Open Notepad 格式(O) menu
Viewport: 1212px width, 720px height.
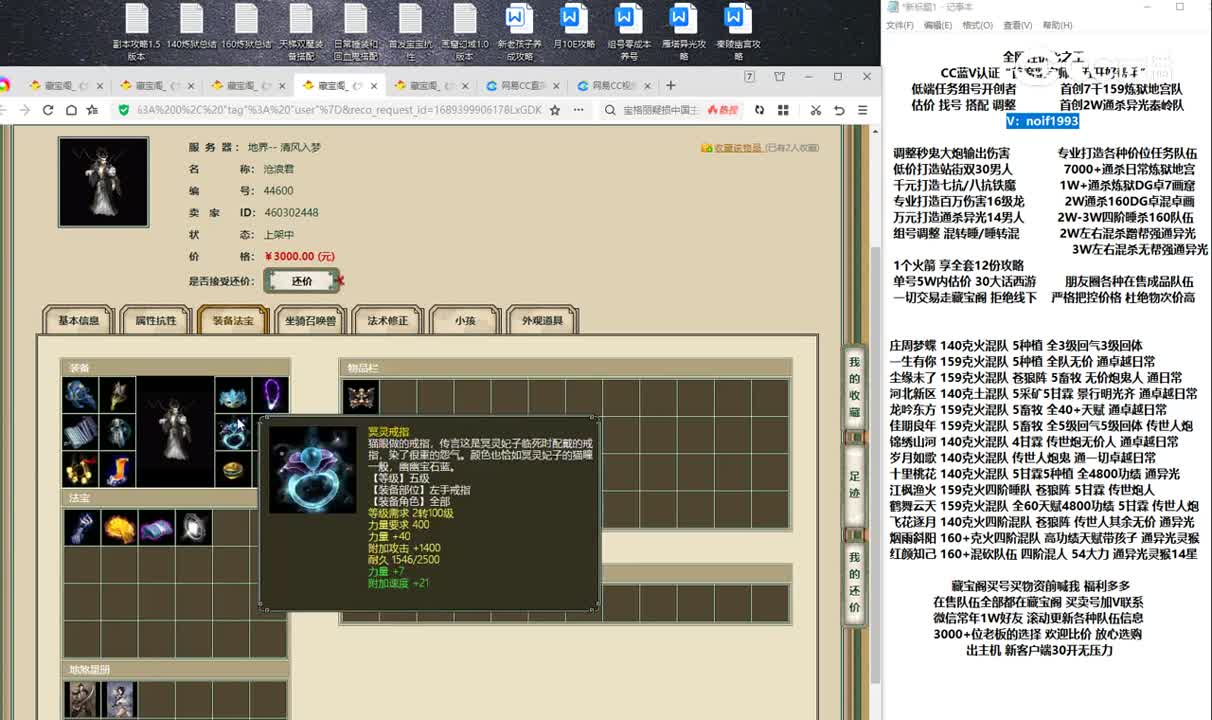977,25
